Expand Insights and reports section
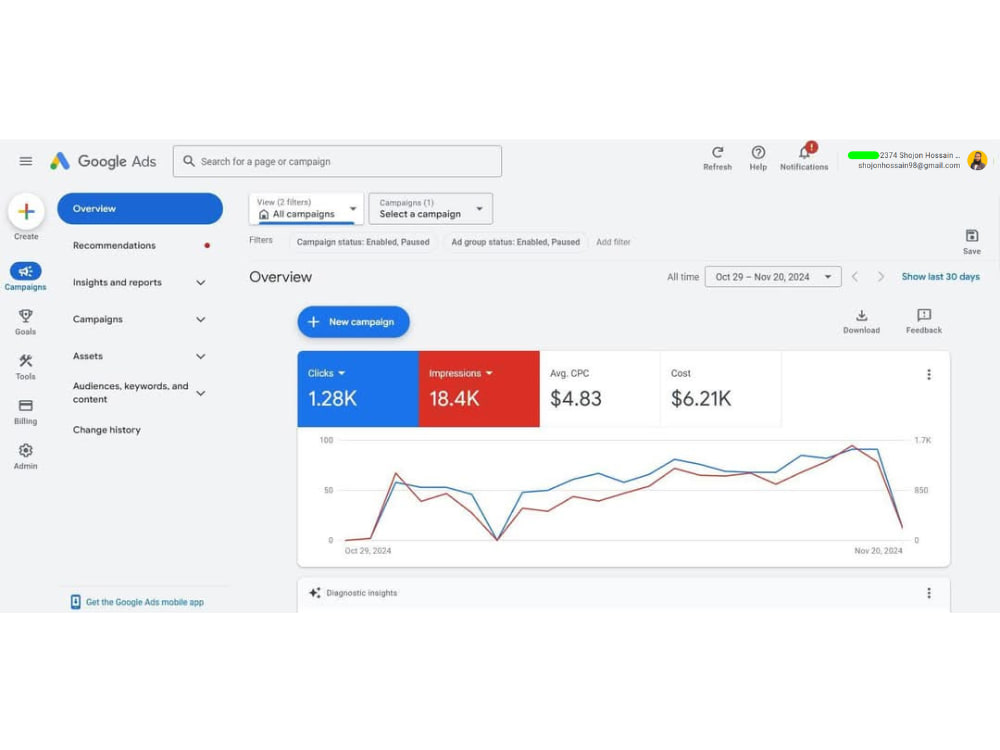 coord(201,283)
